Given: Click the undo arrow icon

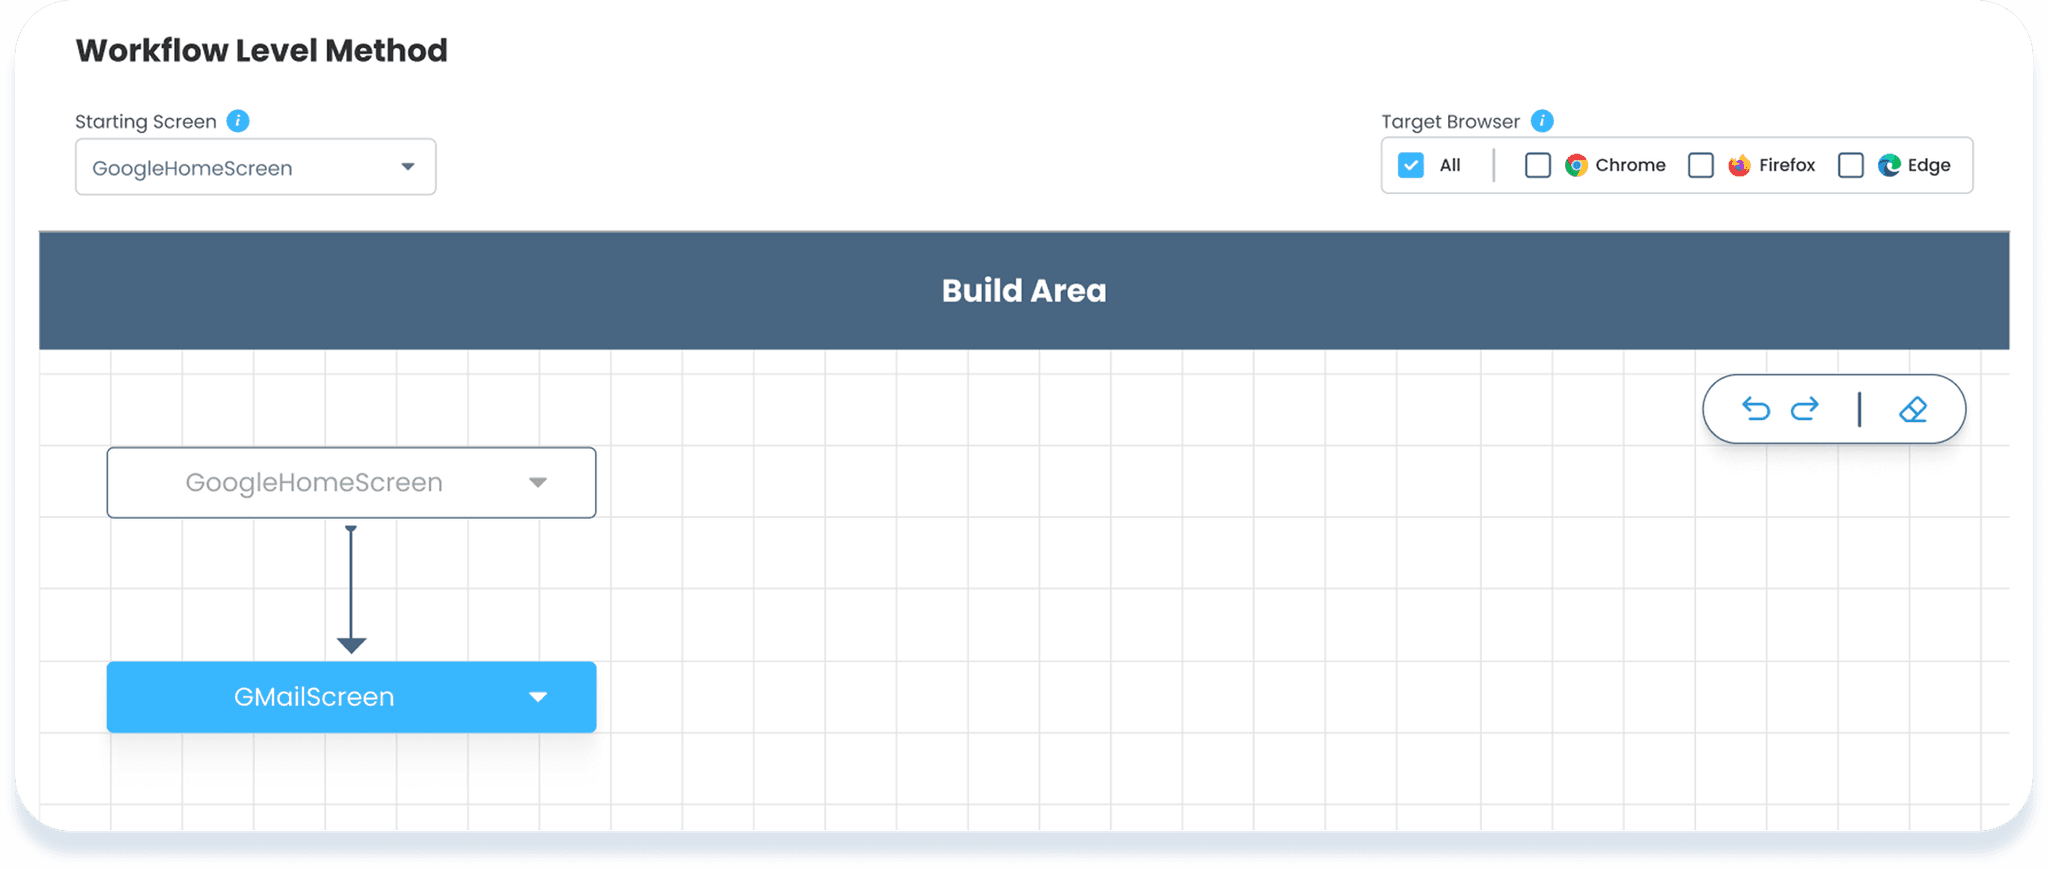Looking at the screenshot, I should [1756, 408].
